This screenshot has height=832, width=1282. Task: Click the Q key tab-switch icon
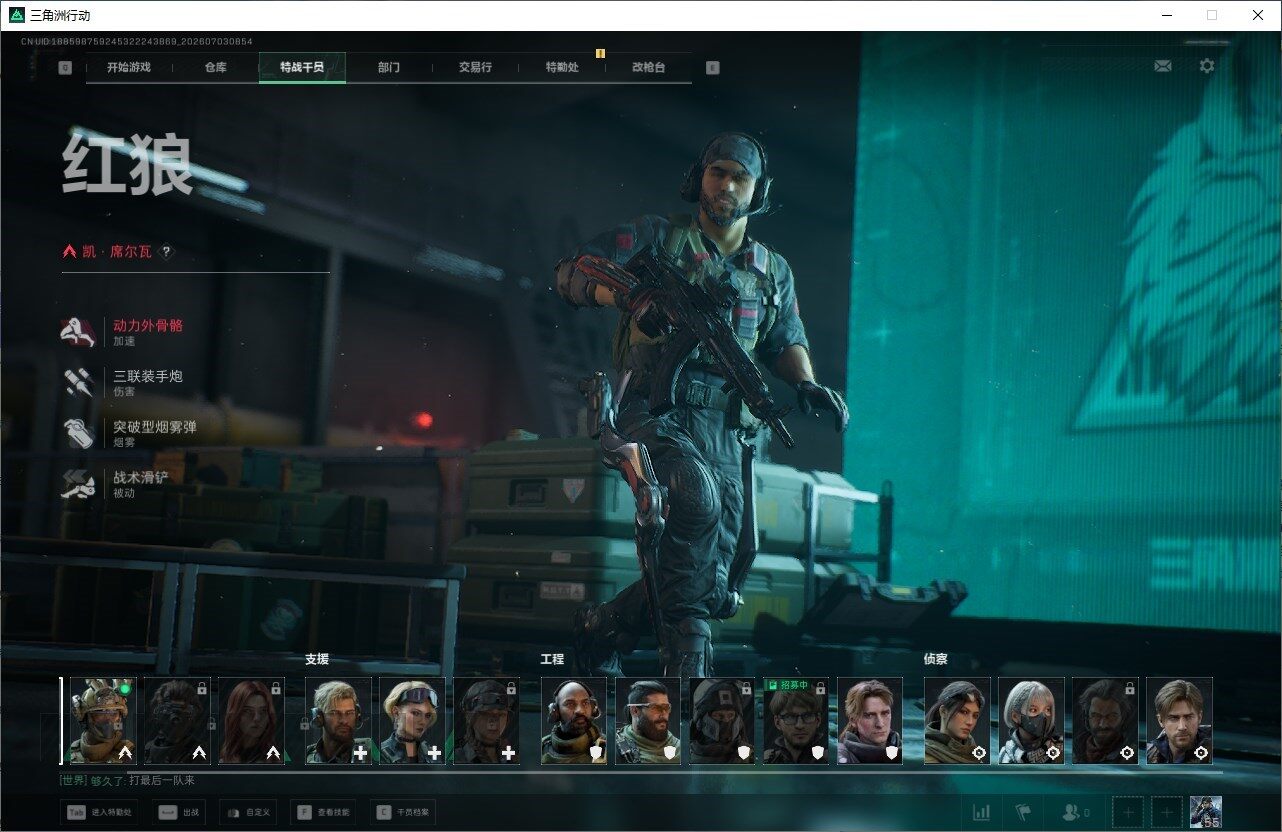tap(65, 68)
